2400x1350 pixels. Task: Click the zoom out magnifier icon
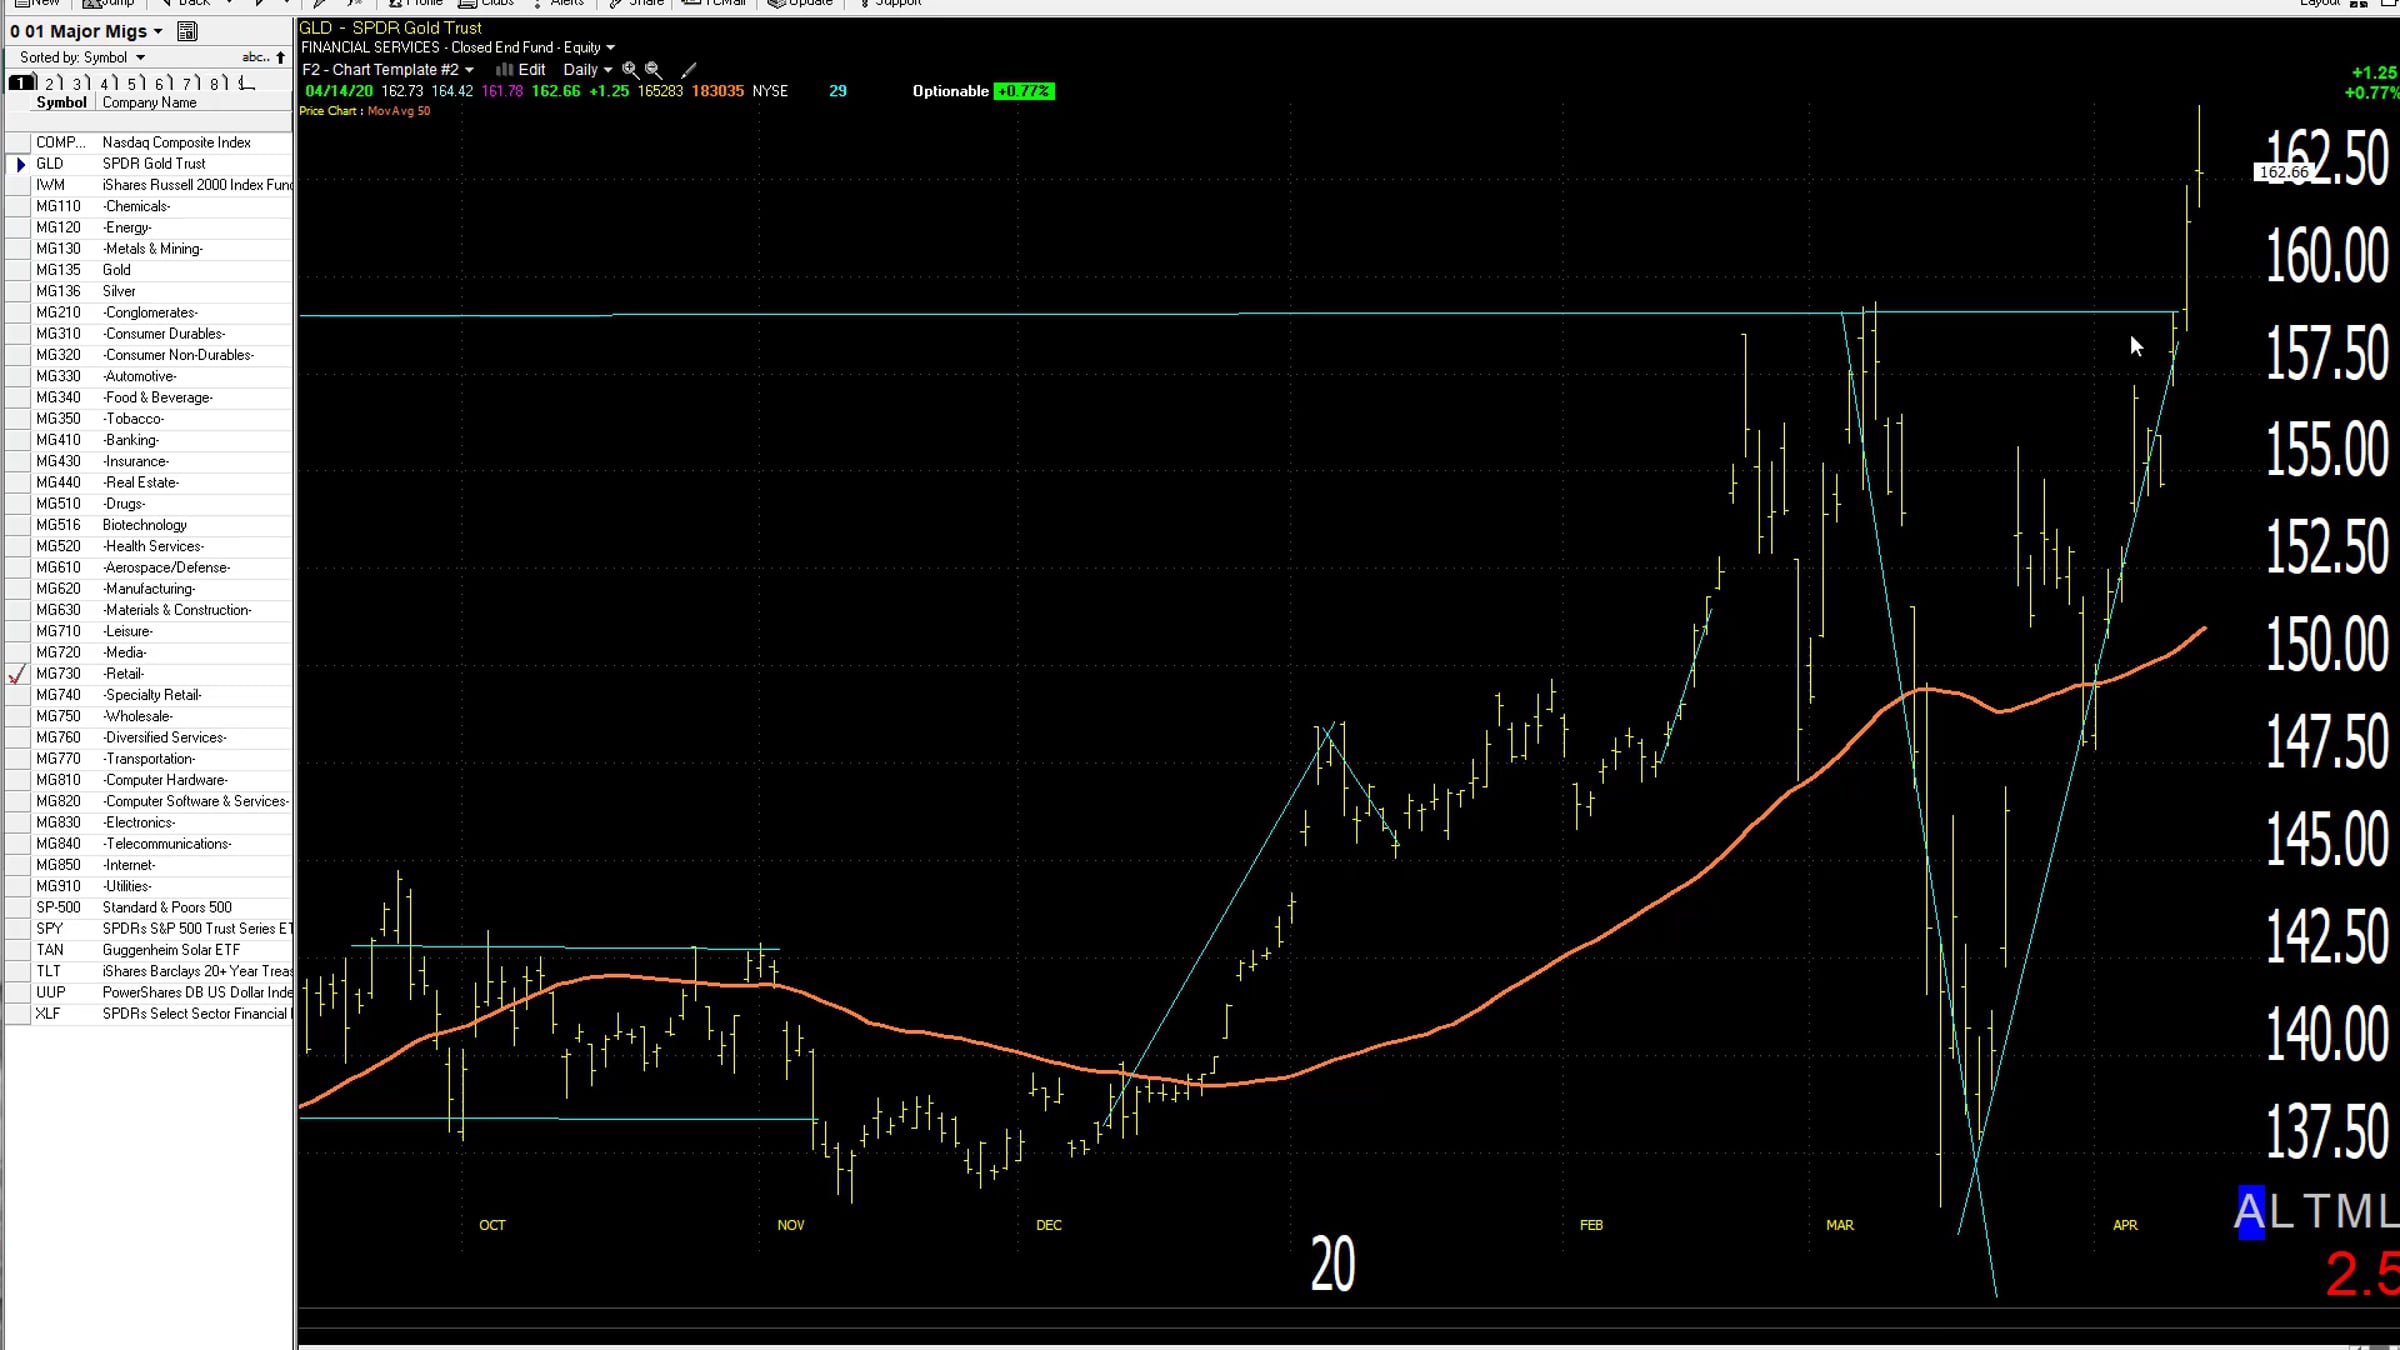coord(653,70)
